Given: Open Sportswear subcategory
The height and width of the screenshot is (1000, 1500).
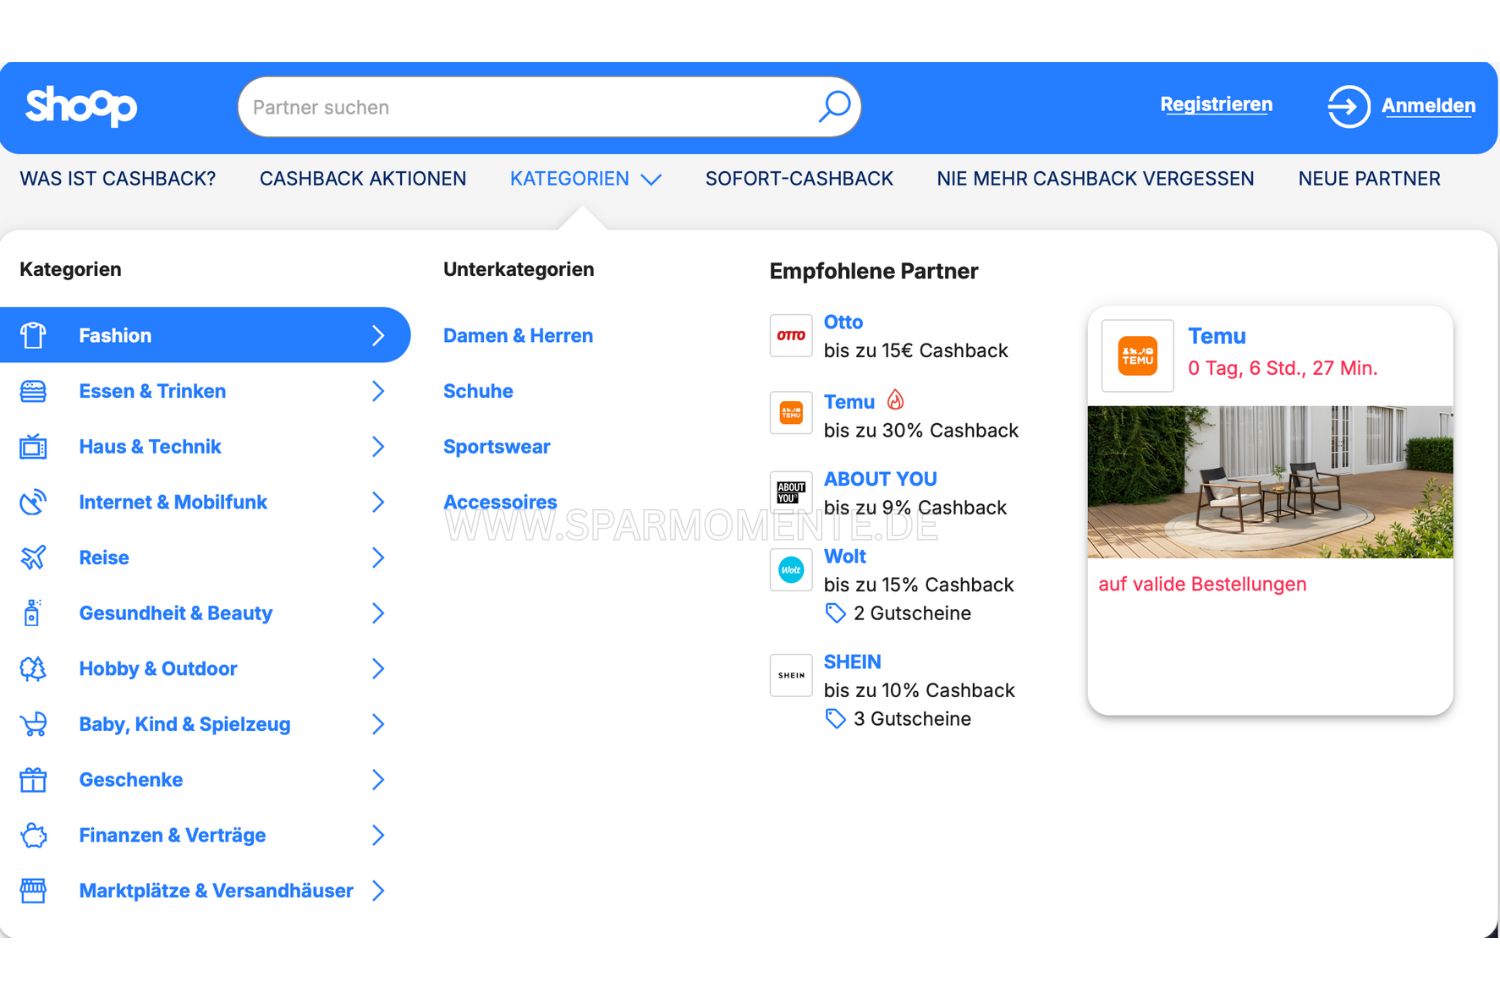Looking at the screenshot, I should coord(497,446).
